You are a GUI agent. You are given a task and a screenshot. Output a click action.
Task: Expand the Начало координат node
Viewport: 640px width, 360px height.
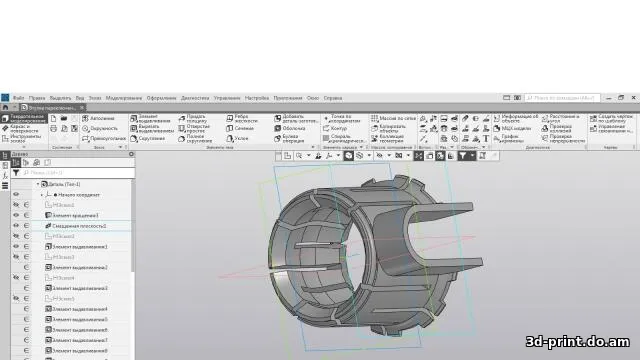click(x=42, y=195)
